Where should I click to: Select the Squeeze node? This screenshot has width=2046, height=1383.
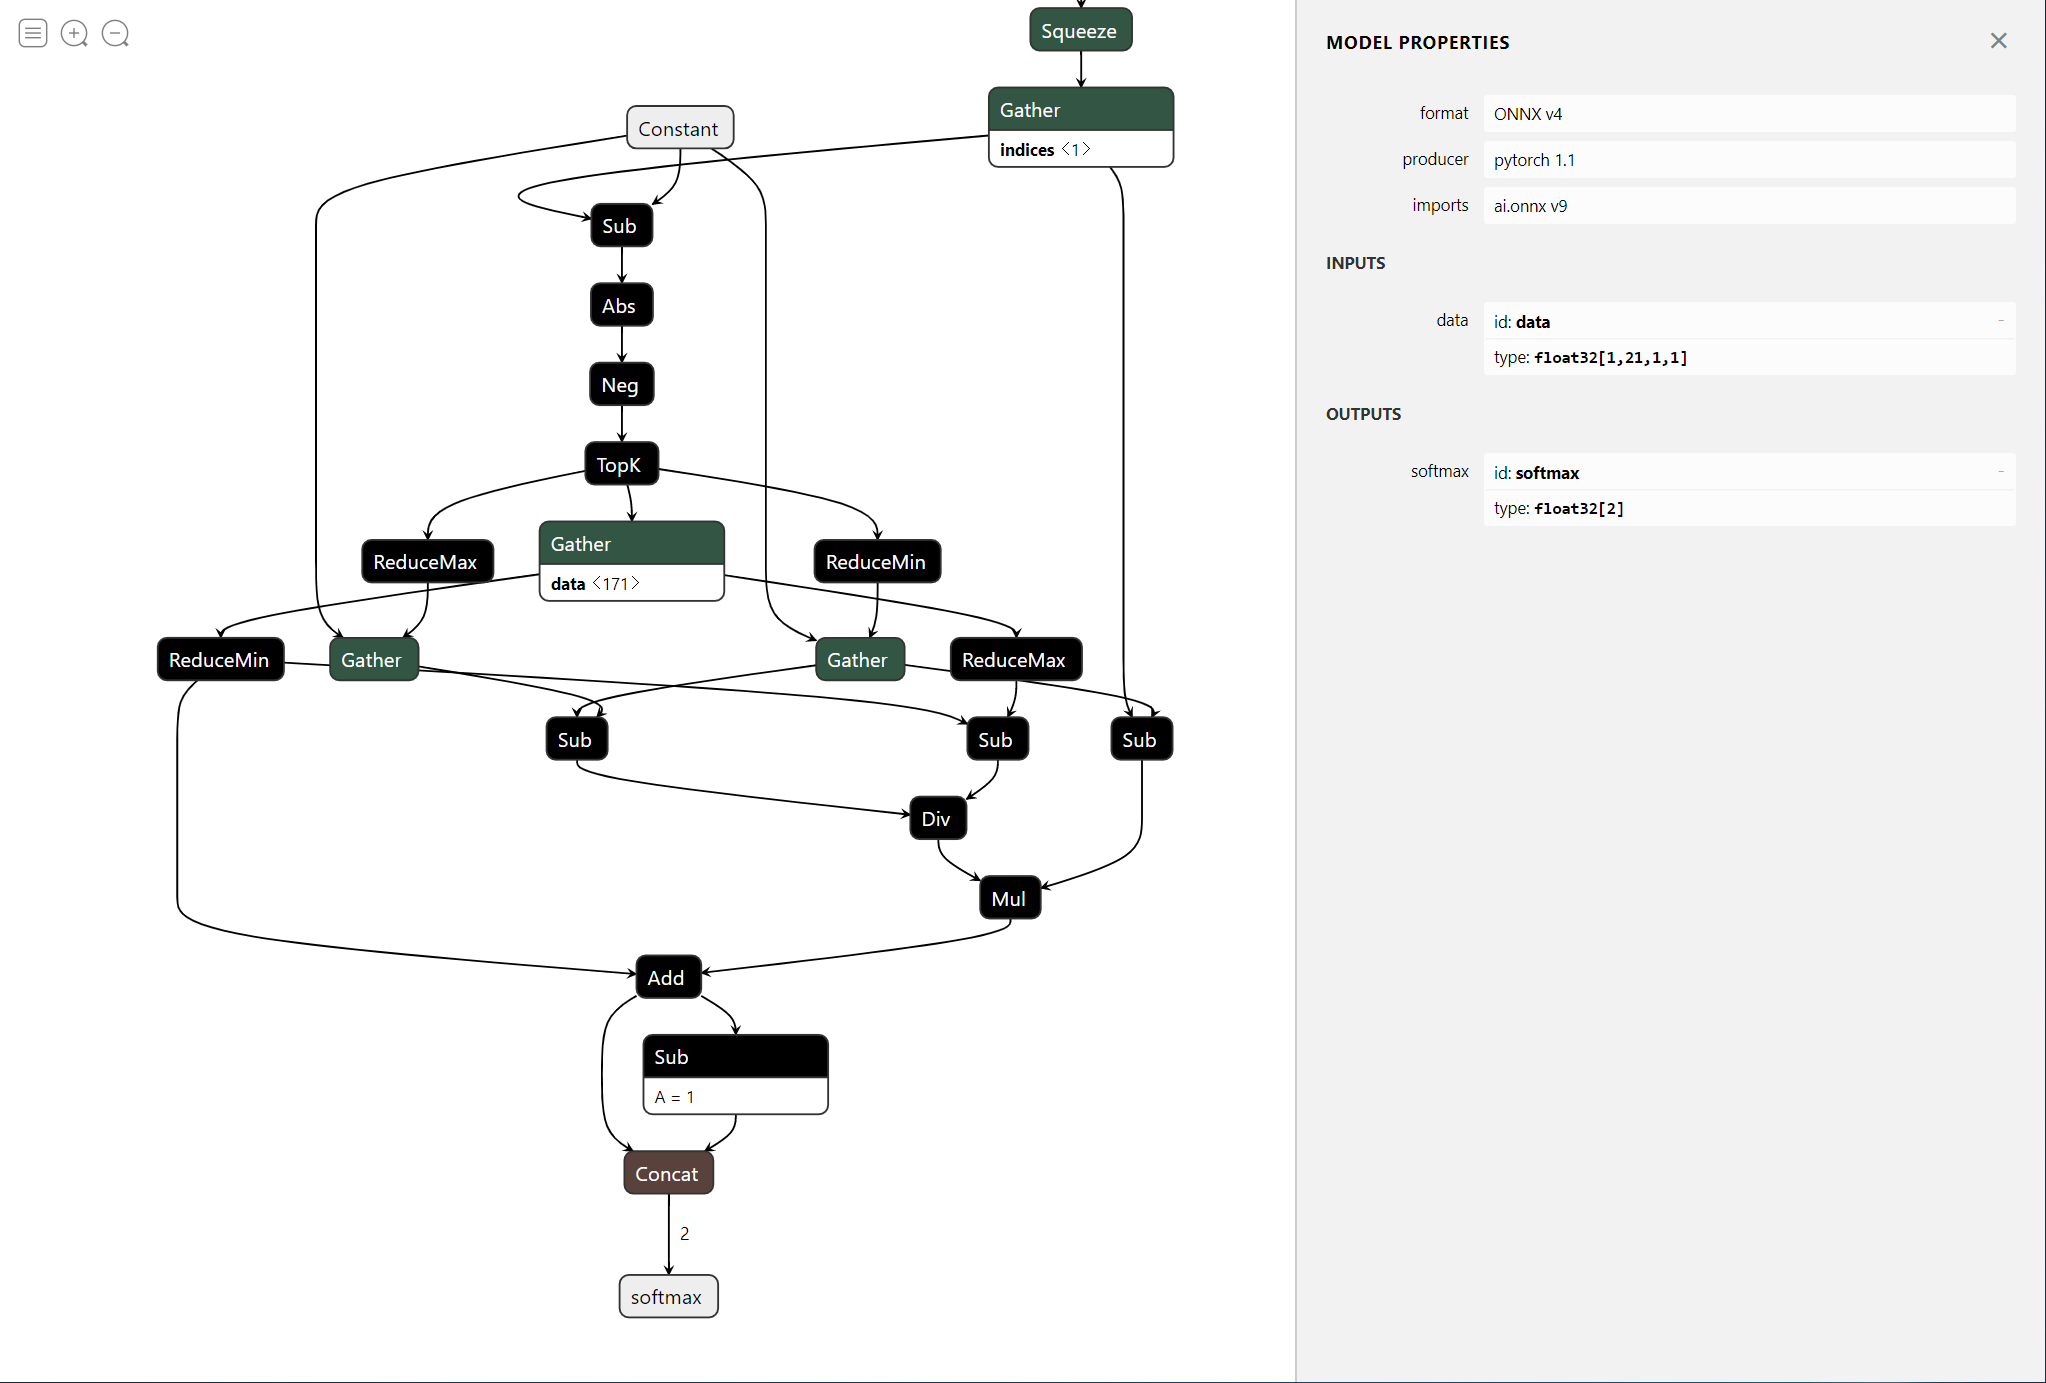pyautogui.click(x=1080, y=30)
